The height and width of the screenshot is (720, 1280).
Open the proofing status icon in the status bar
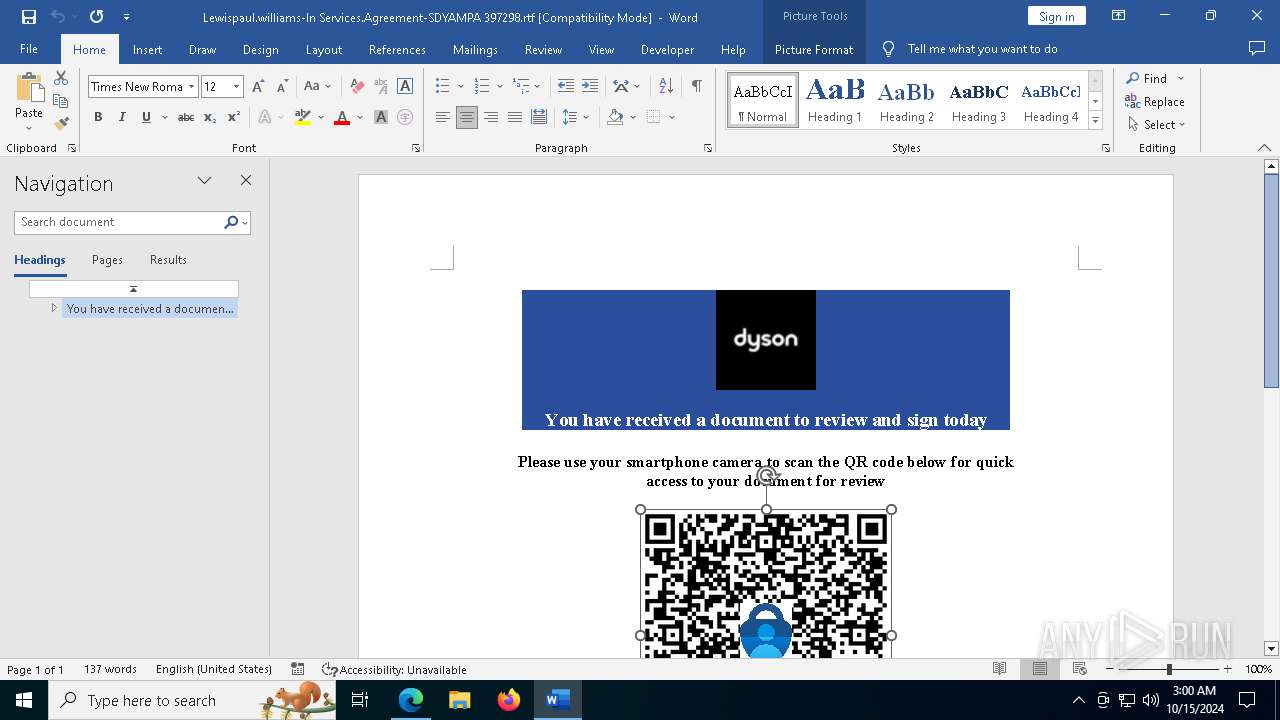(297, 669)
